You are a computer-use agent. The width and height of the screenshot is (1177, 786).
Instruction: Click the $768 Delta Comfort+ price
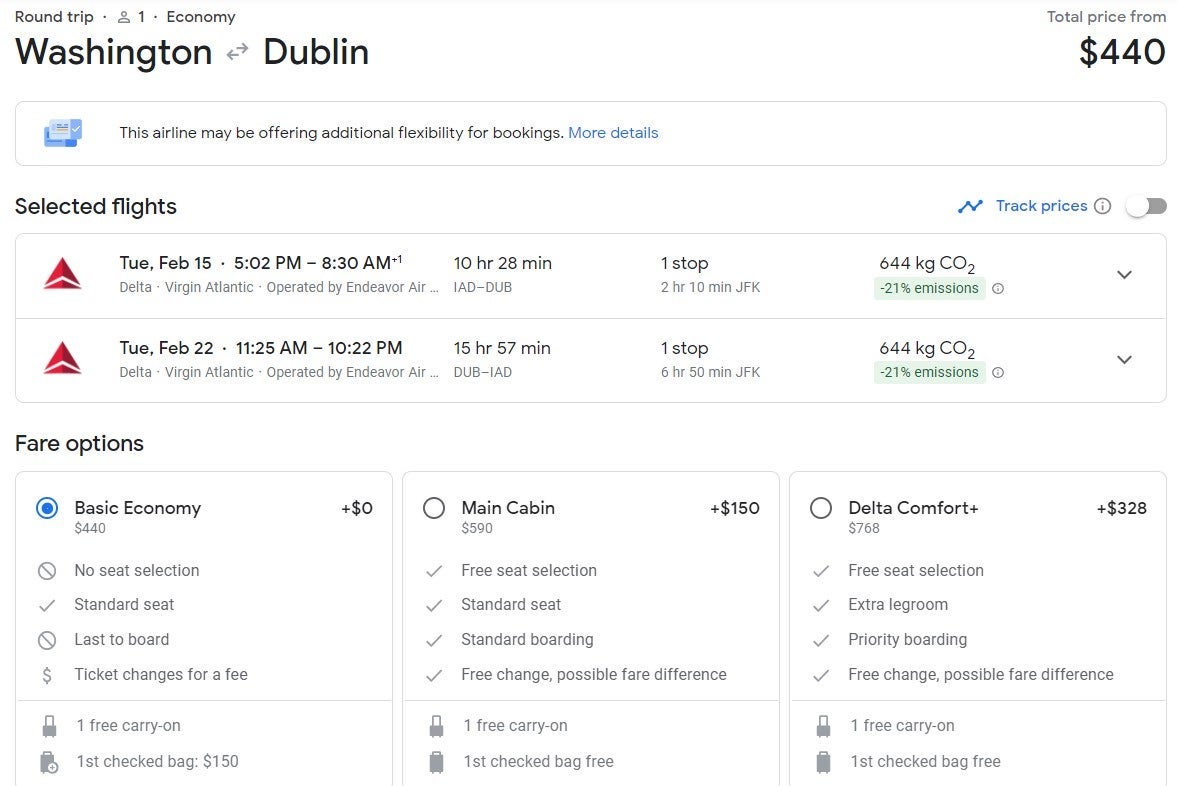click(x=864, y=529)
